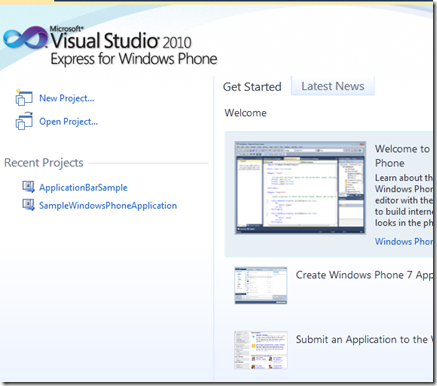Screen dimensions: 437x386
Task: Click the Open Project icon
Action: 24,121
